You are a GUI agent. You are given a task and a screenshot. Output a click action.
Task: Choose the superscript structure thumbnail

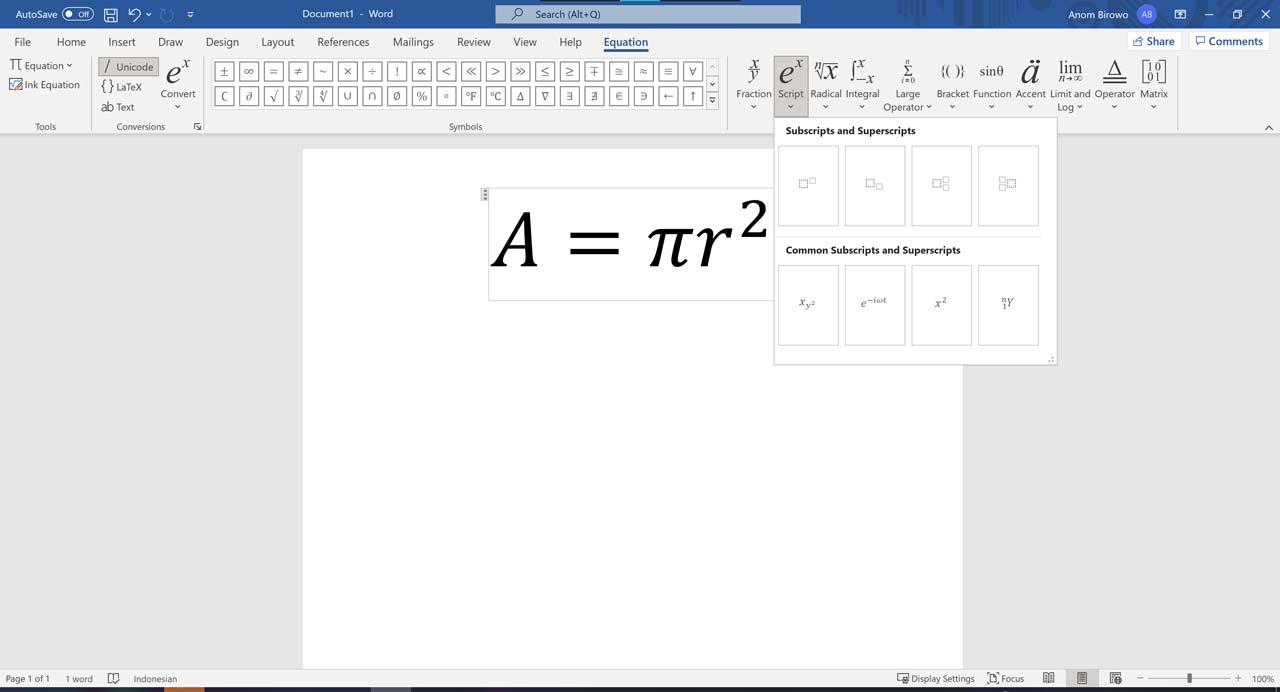808,185
